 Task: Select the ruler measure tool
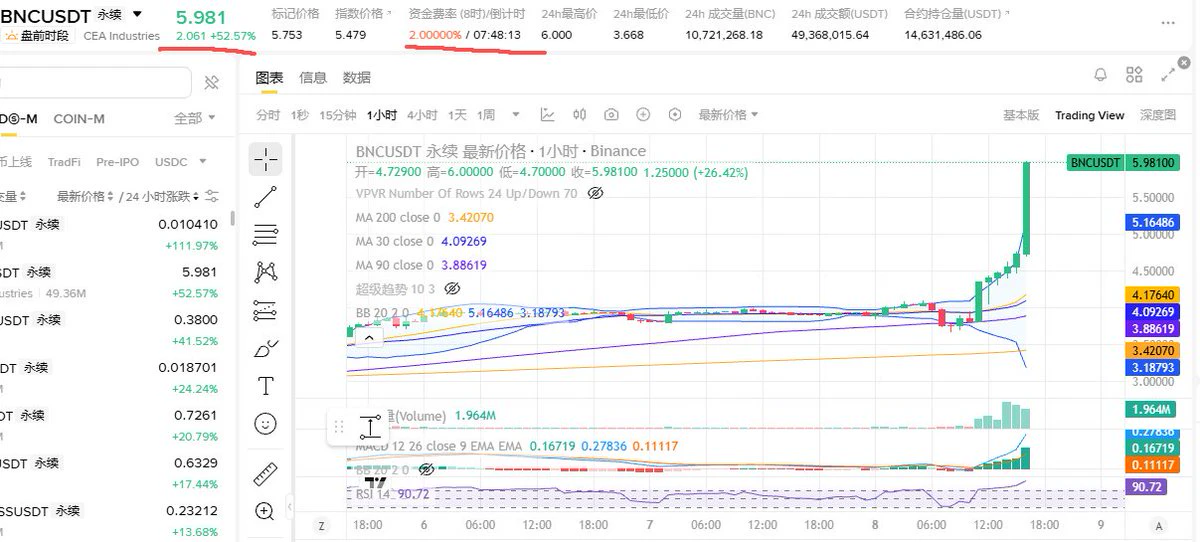pos(265,474)
